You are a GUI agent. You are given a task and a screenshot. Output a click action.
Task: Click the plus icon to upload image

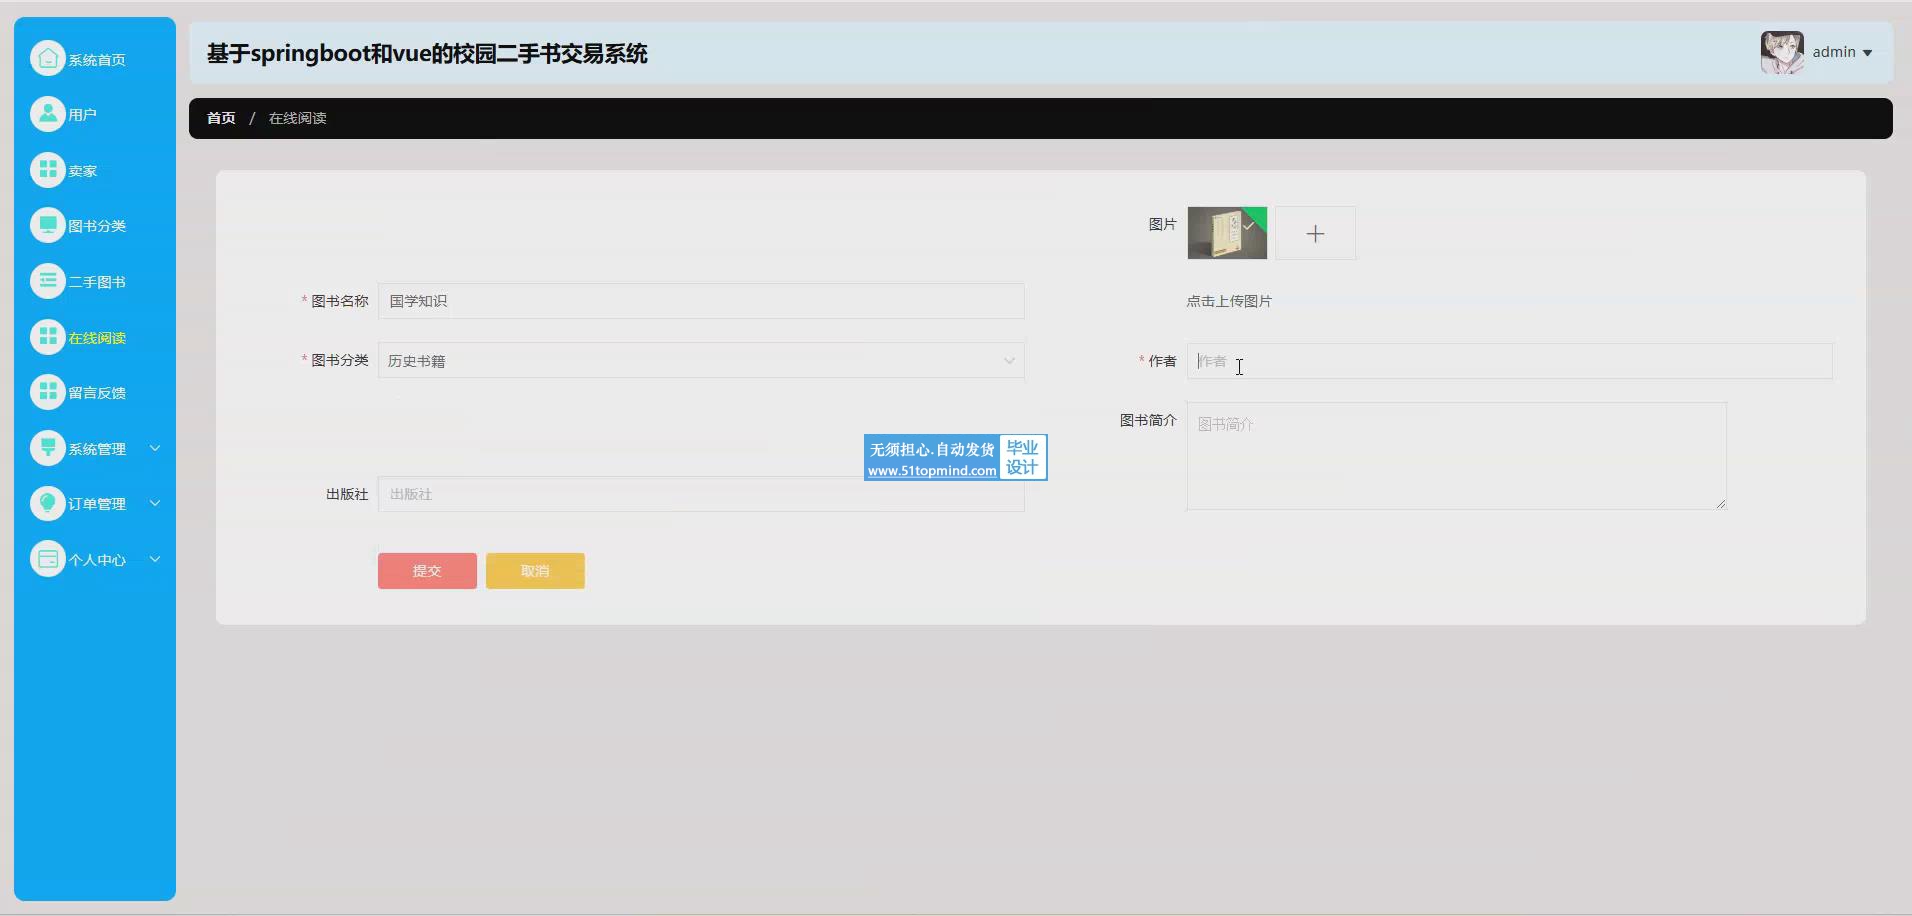tap(1315, 234)
